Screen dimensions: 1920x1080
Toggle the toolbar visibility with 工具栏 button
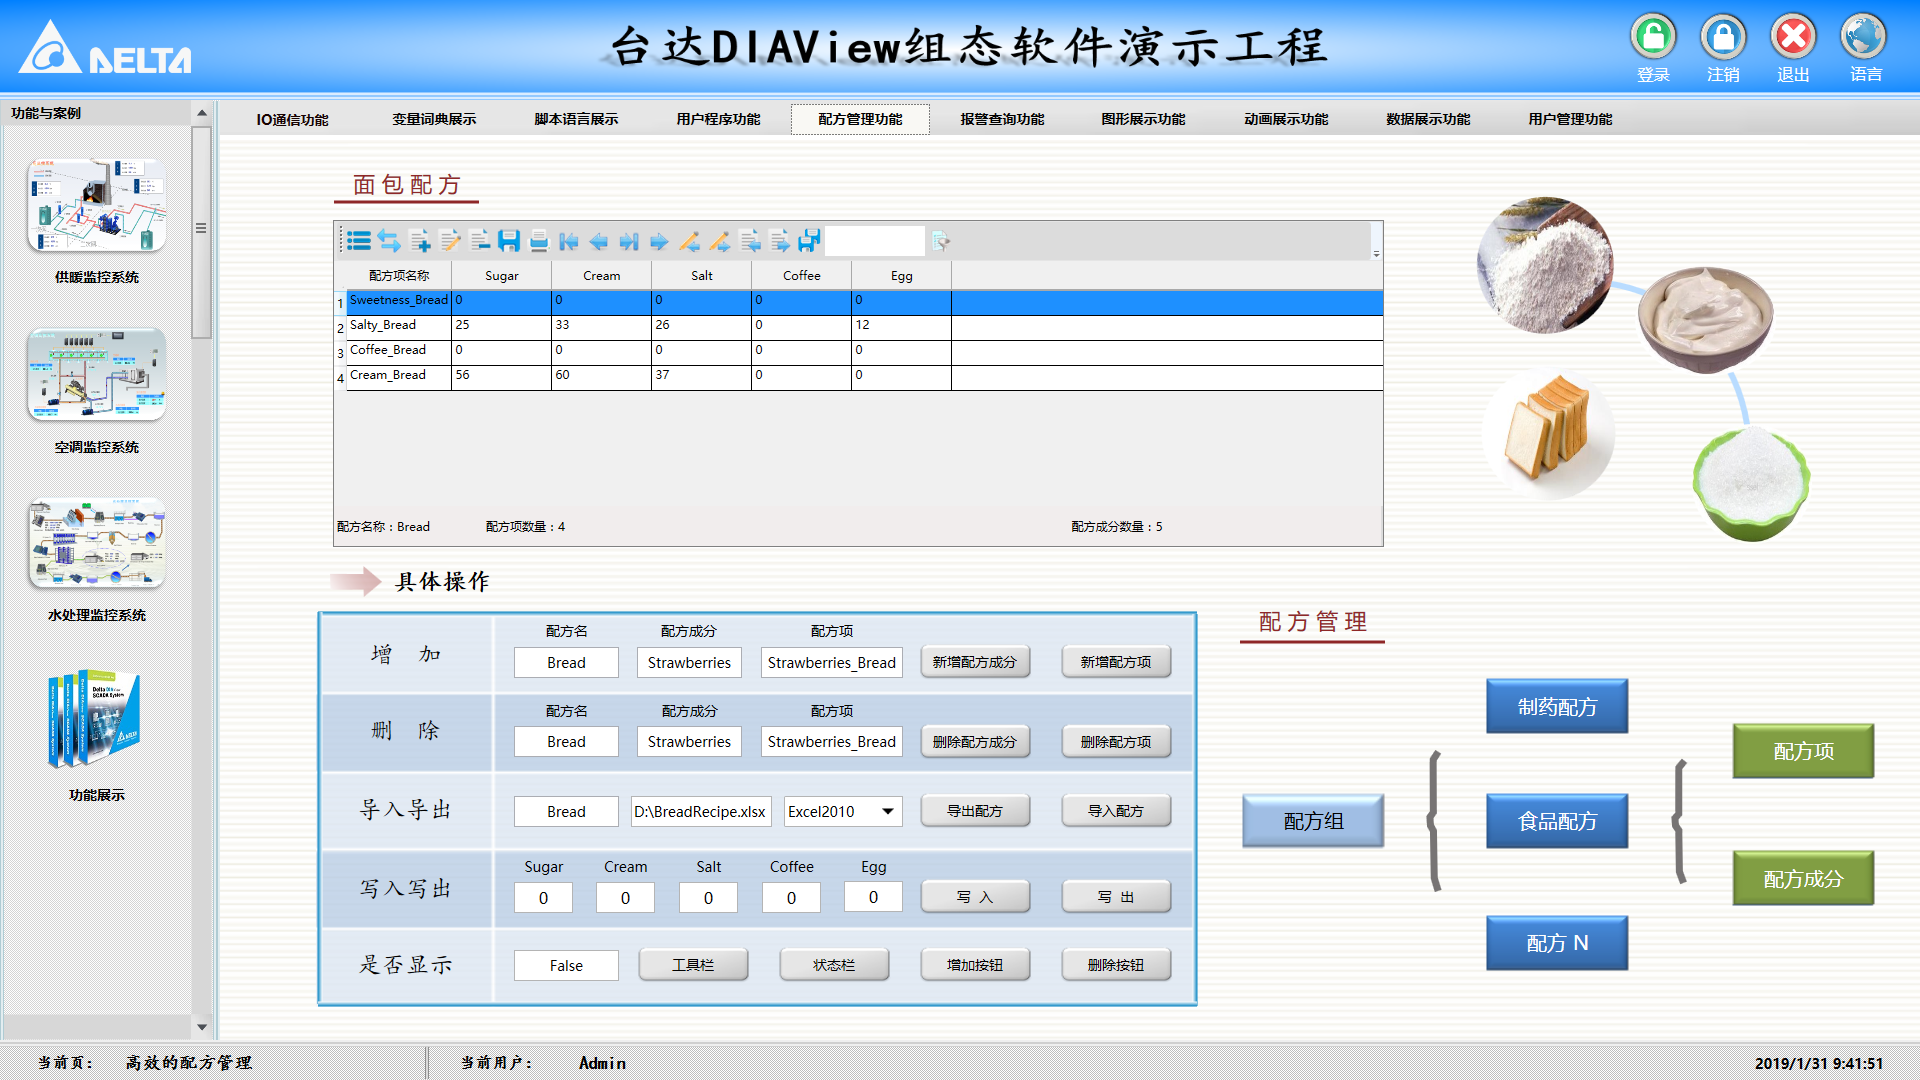693,964
